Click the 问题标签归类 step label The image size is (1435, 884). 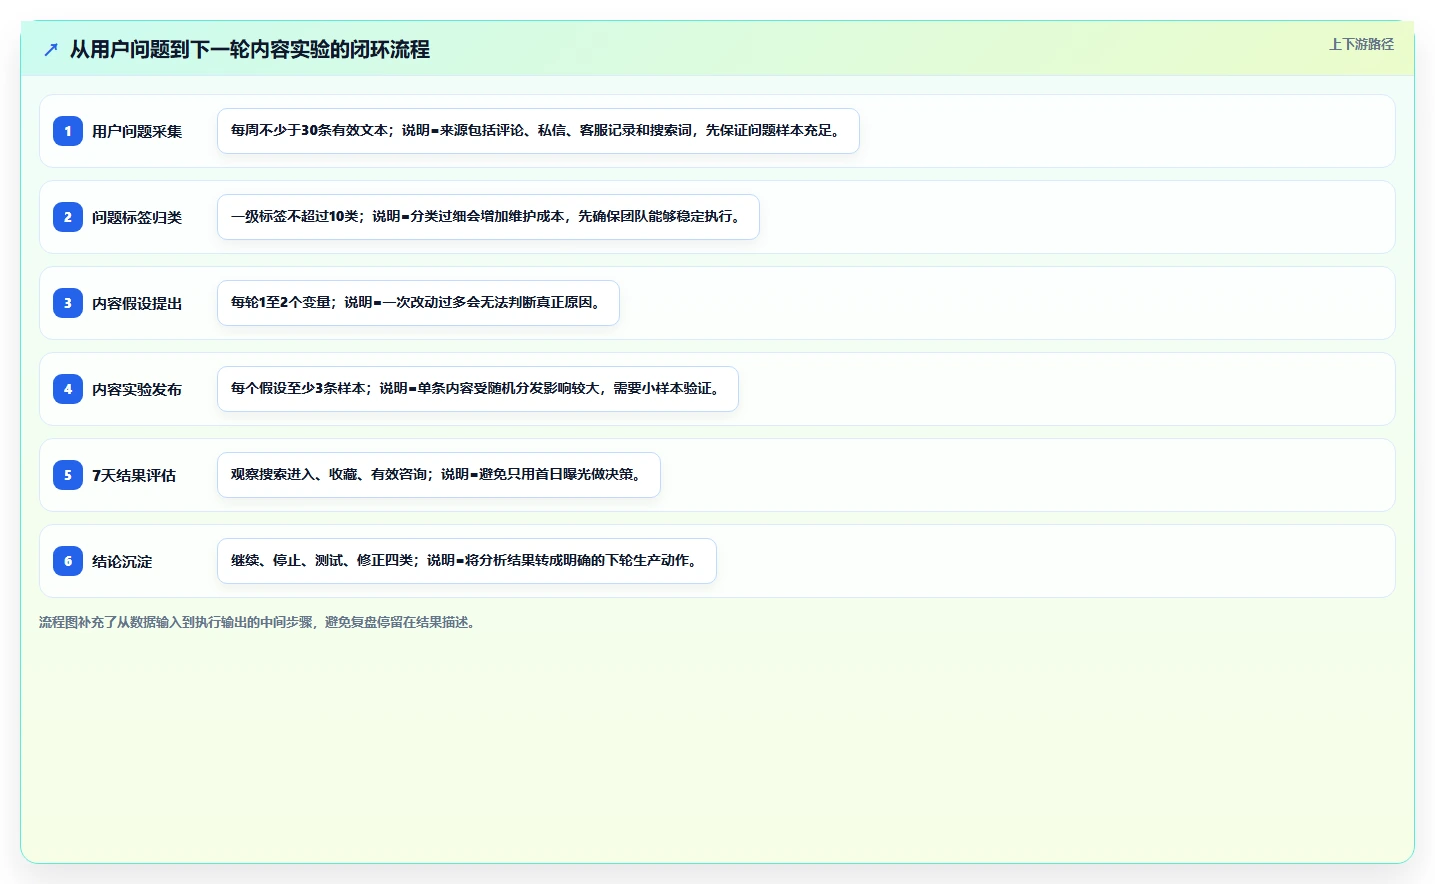(137, 217)
